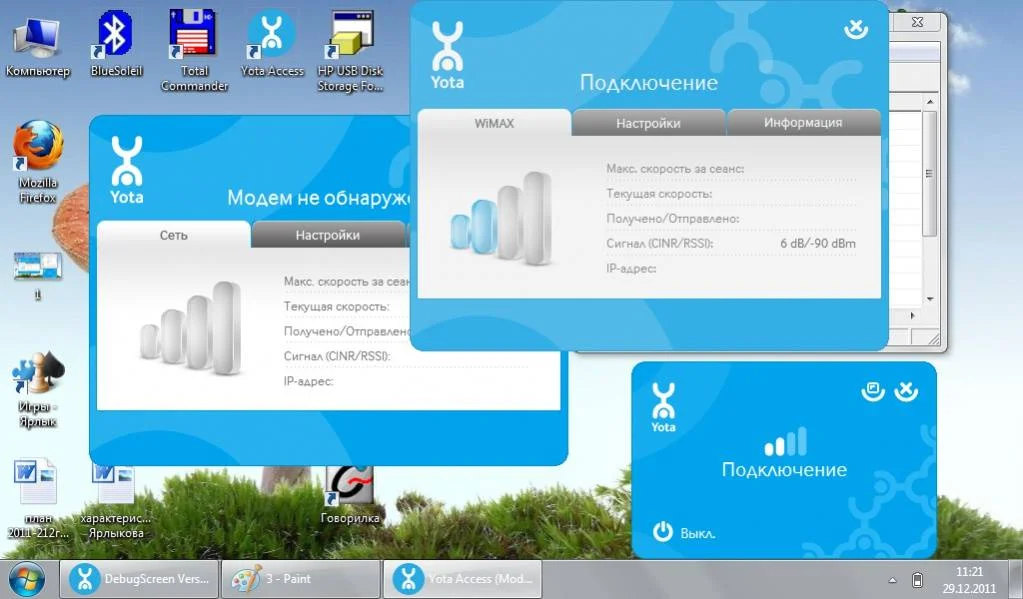Close the large Подключение Yota window

click(856, 29)
